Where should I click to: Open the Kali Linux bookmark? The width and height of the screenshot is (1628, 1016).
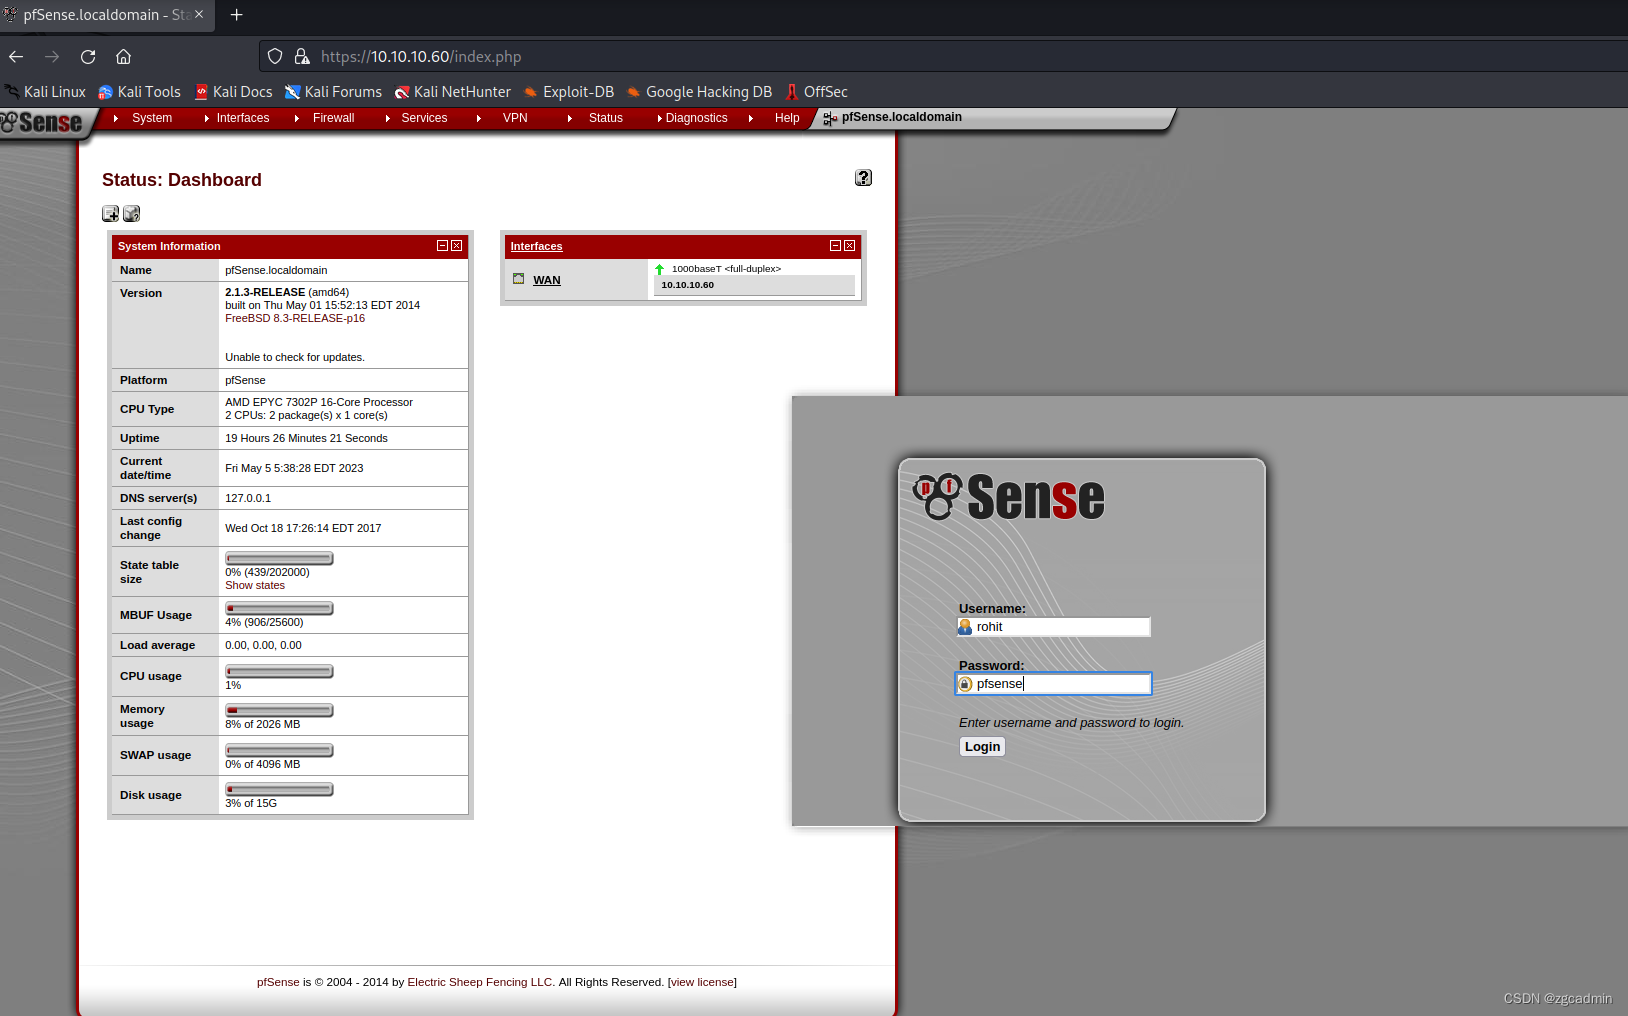[x=45, y=92]
